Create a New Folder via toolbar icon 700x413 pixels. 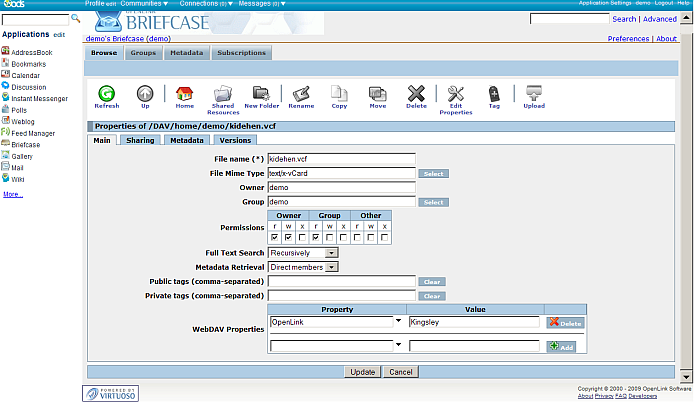(x=261, y=93)
